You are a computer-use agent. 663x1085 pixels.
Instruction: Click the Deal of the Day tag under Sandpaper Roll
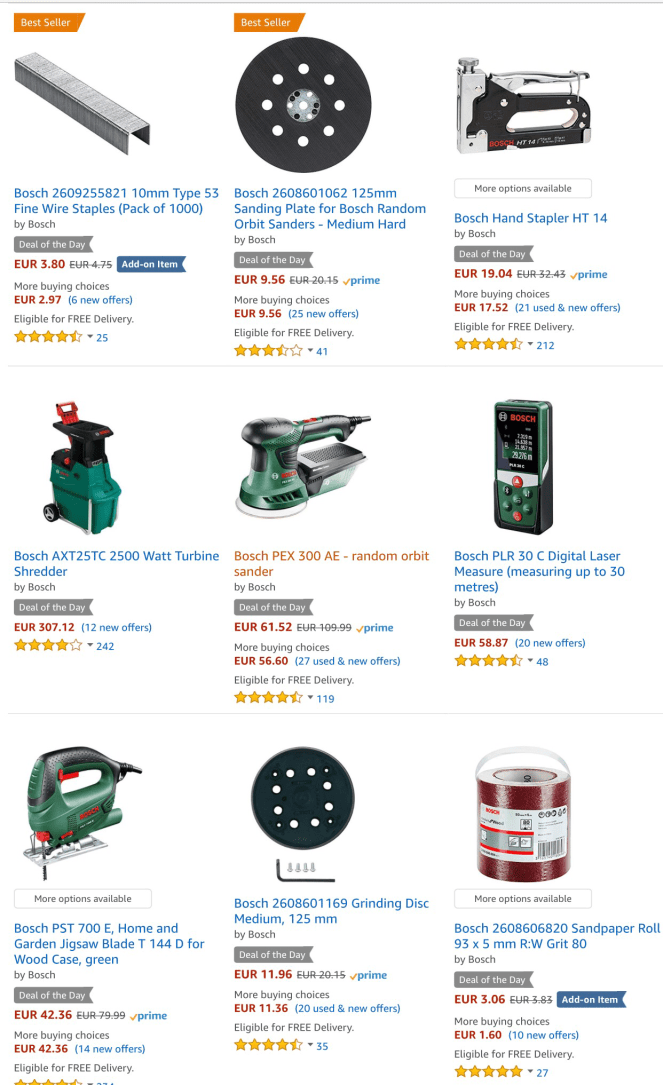tap(494, 980)
